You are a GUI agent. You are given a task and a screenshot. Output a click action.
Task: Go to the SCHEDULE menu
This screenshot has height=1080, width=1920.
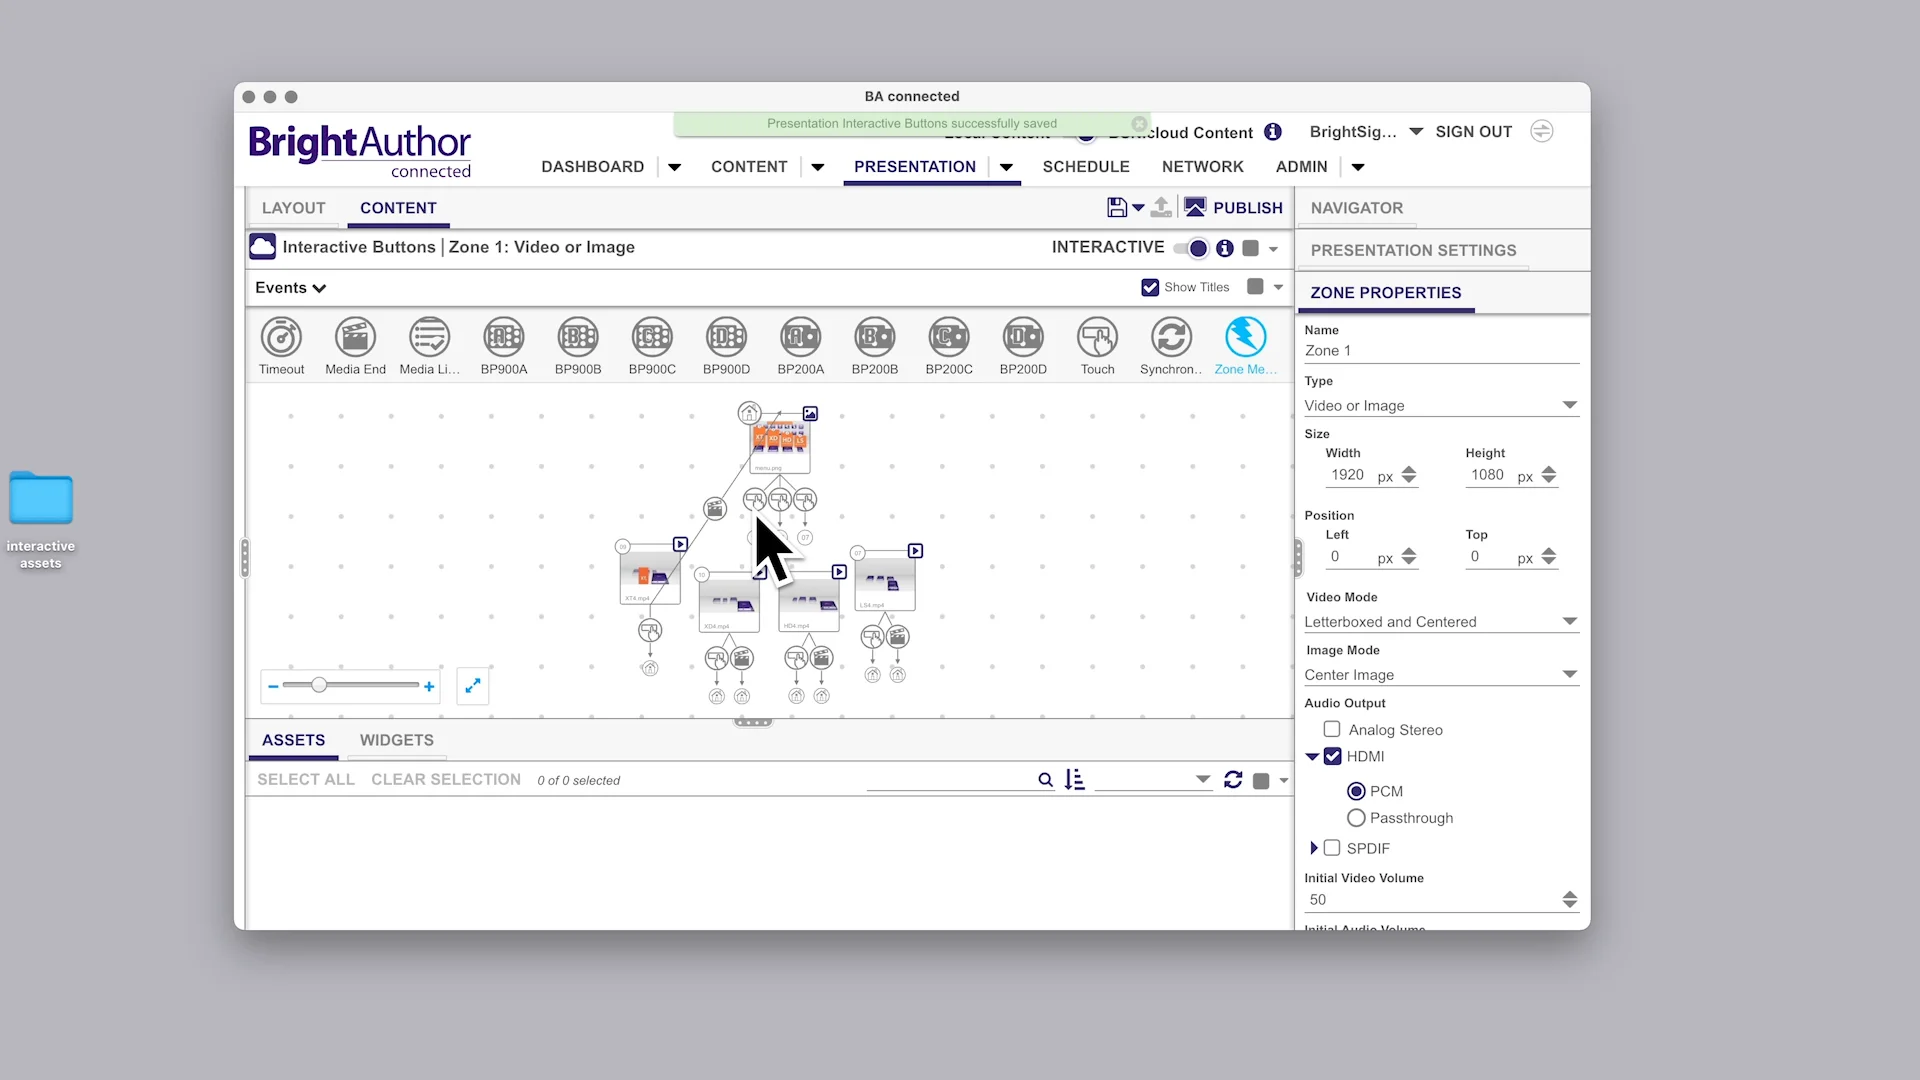(x=1086, y=167)
